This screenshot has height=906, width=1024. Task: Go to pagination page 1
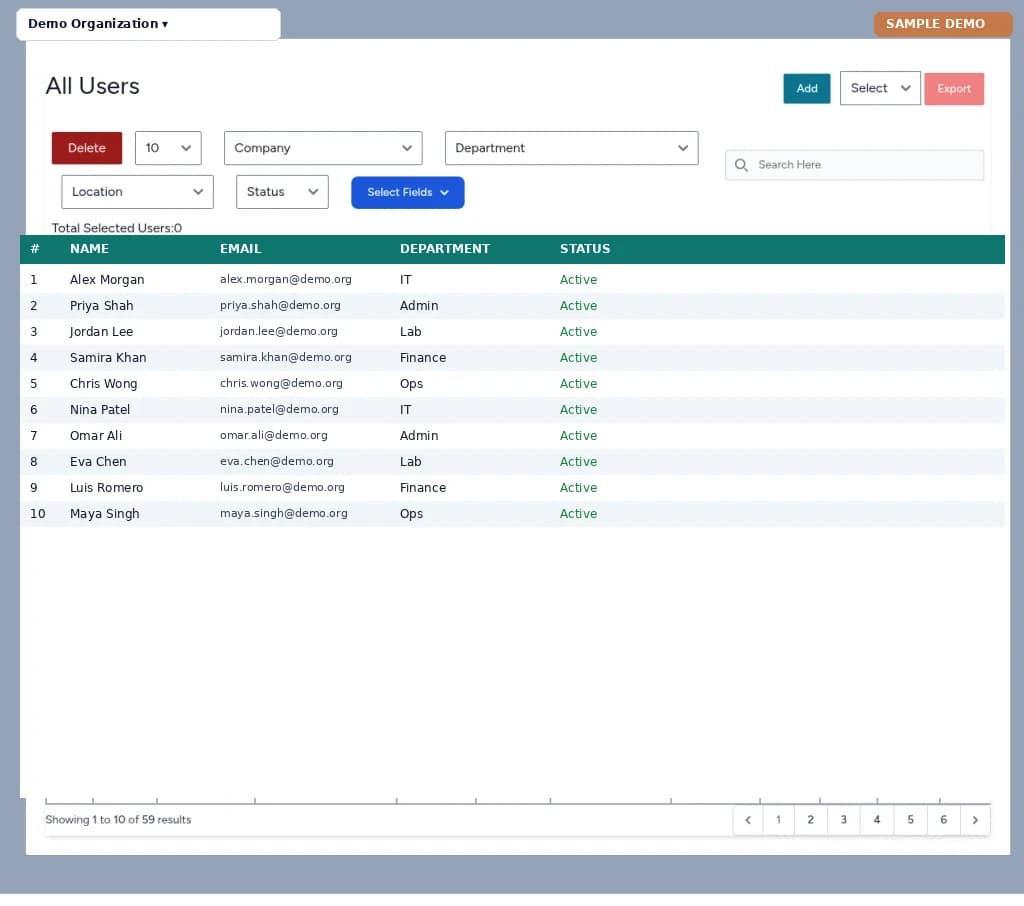(778, 820)
